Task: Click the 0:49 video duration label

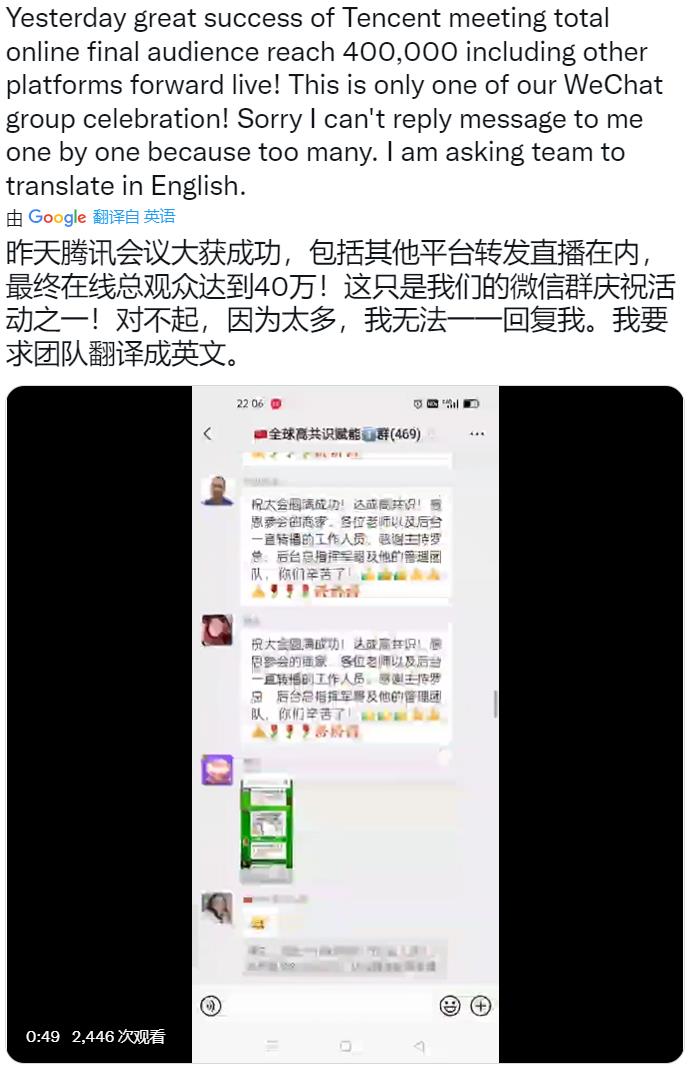Action: pos(43,1036)
